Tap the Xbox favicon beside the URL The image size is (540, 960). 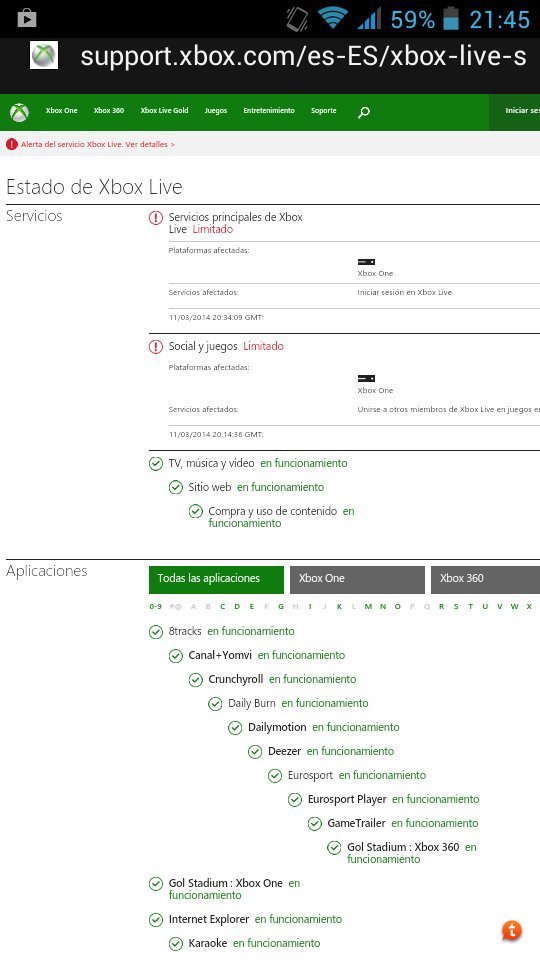(x=44, y=55)
